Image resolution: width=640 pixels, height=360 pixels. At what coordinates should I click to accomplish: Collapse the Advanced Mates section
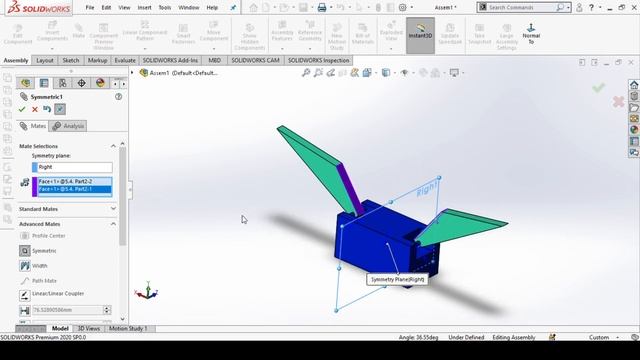(x=113, y=224)
